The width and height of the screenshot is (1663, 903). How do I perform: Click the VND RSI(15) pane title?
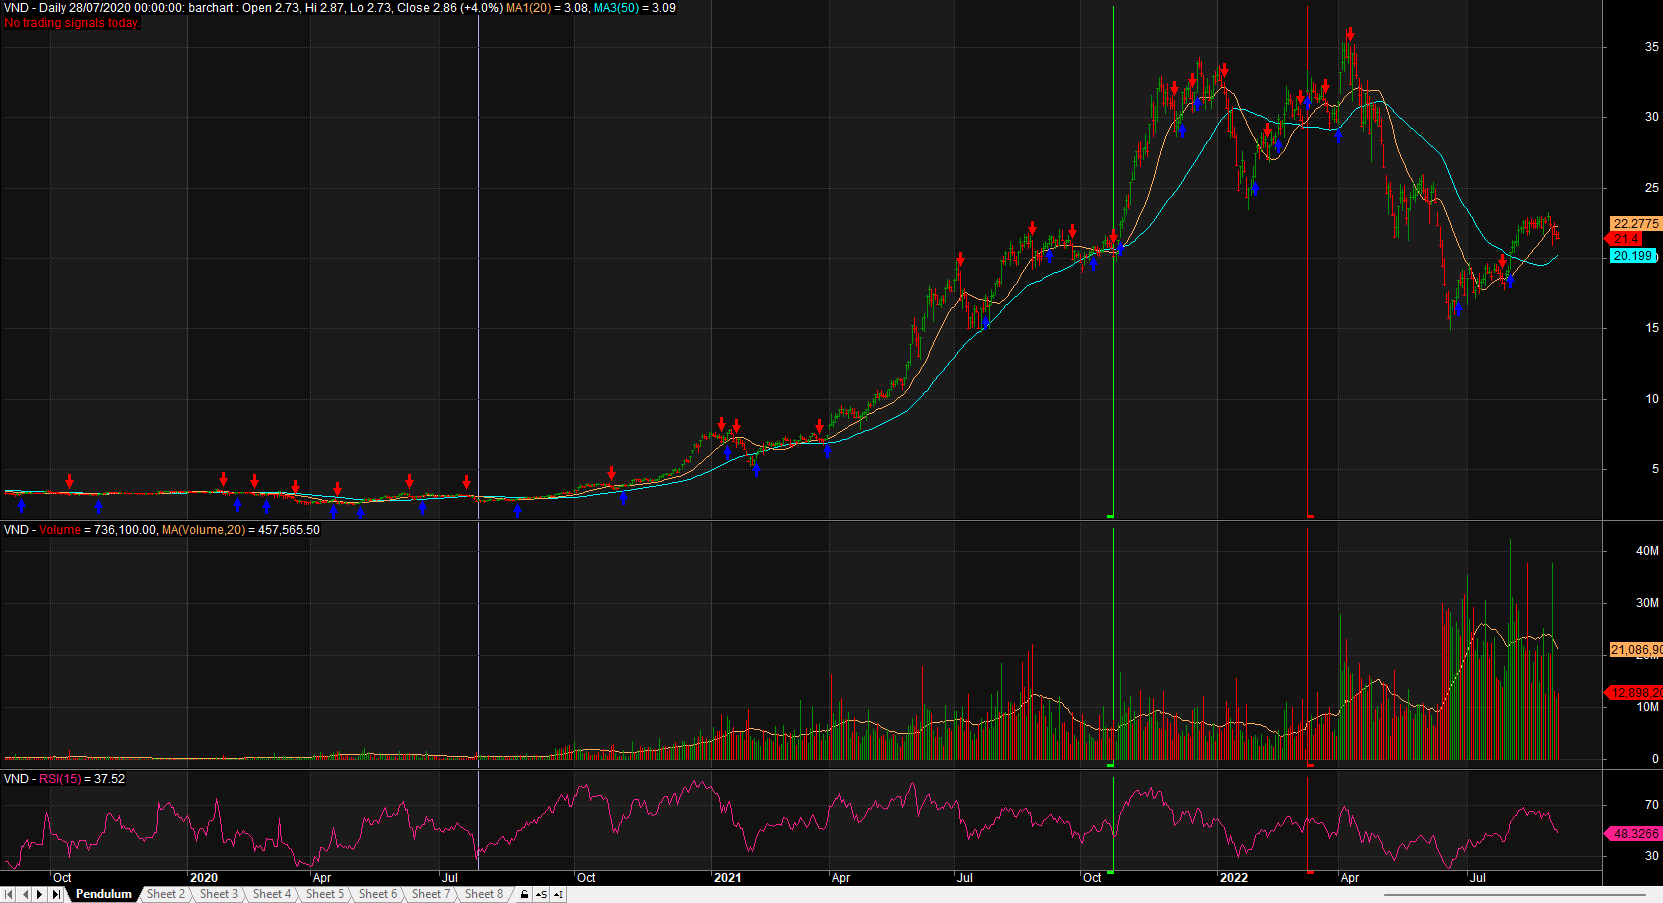[x=65, y=779]
